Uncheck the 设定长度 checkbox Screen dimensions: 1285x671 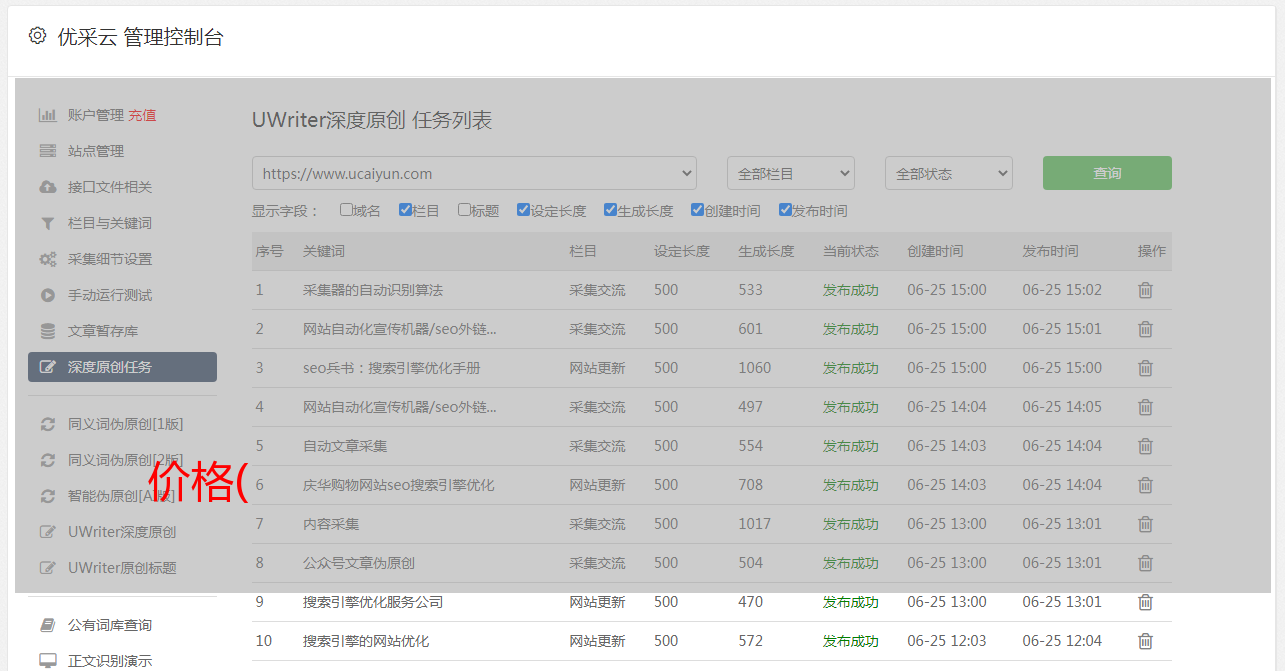click(523, 210)
